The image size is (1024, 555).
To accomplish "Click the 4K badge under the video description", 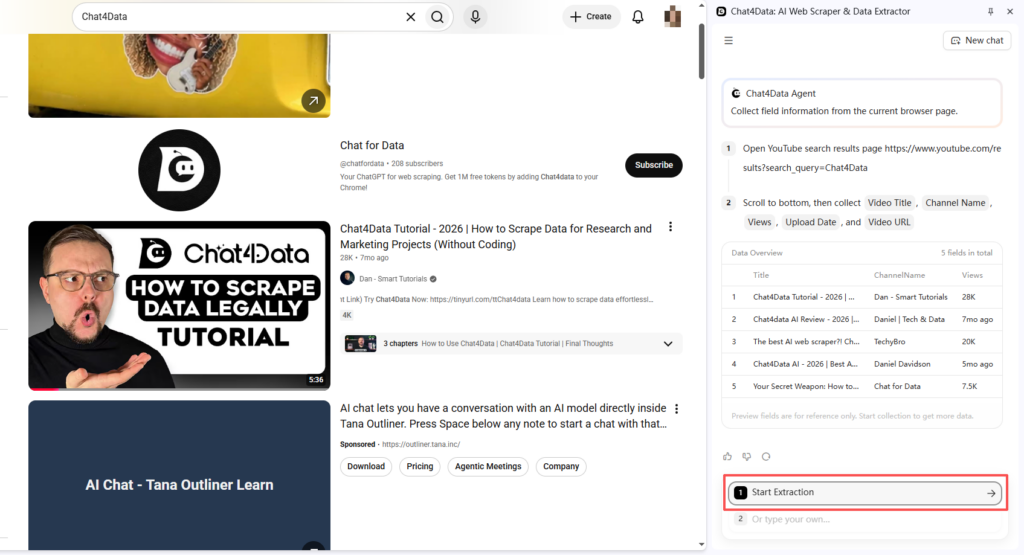I will 347,315.
